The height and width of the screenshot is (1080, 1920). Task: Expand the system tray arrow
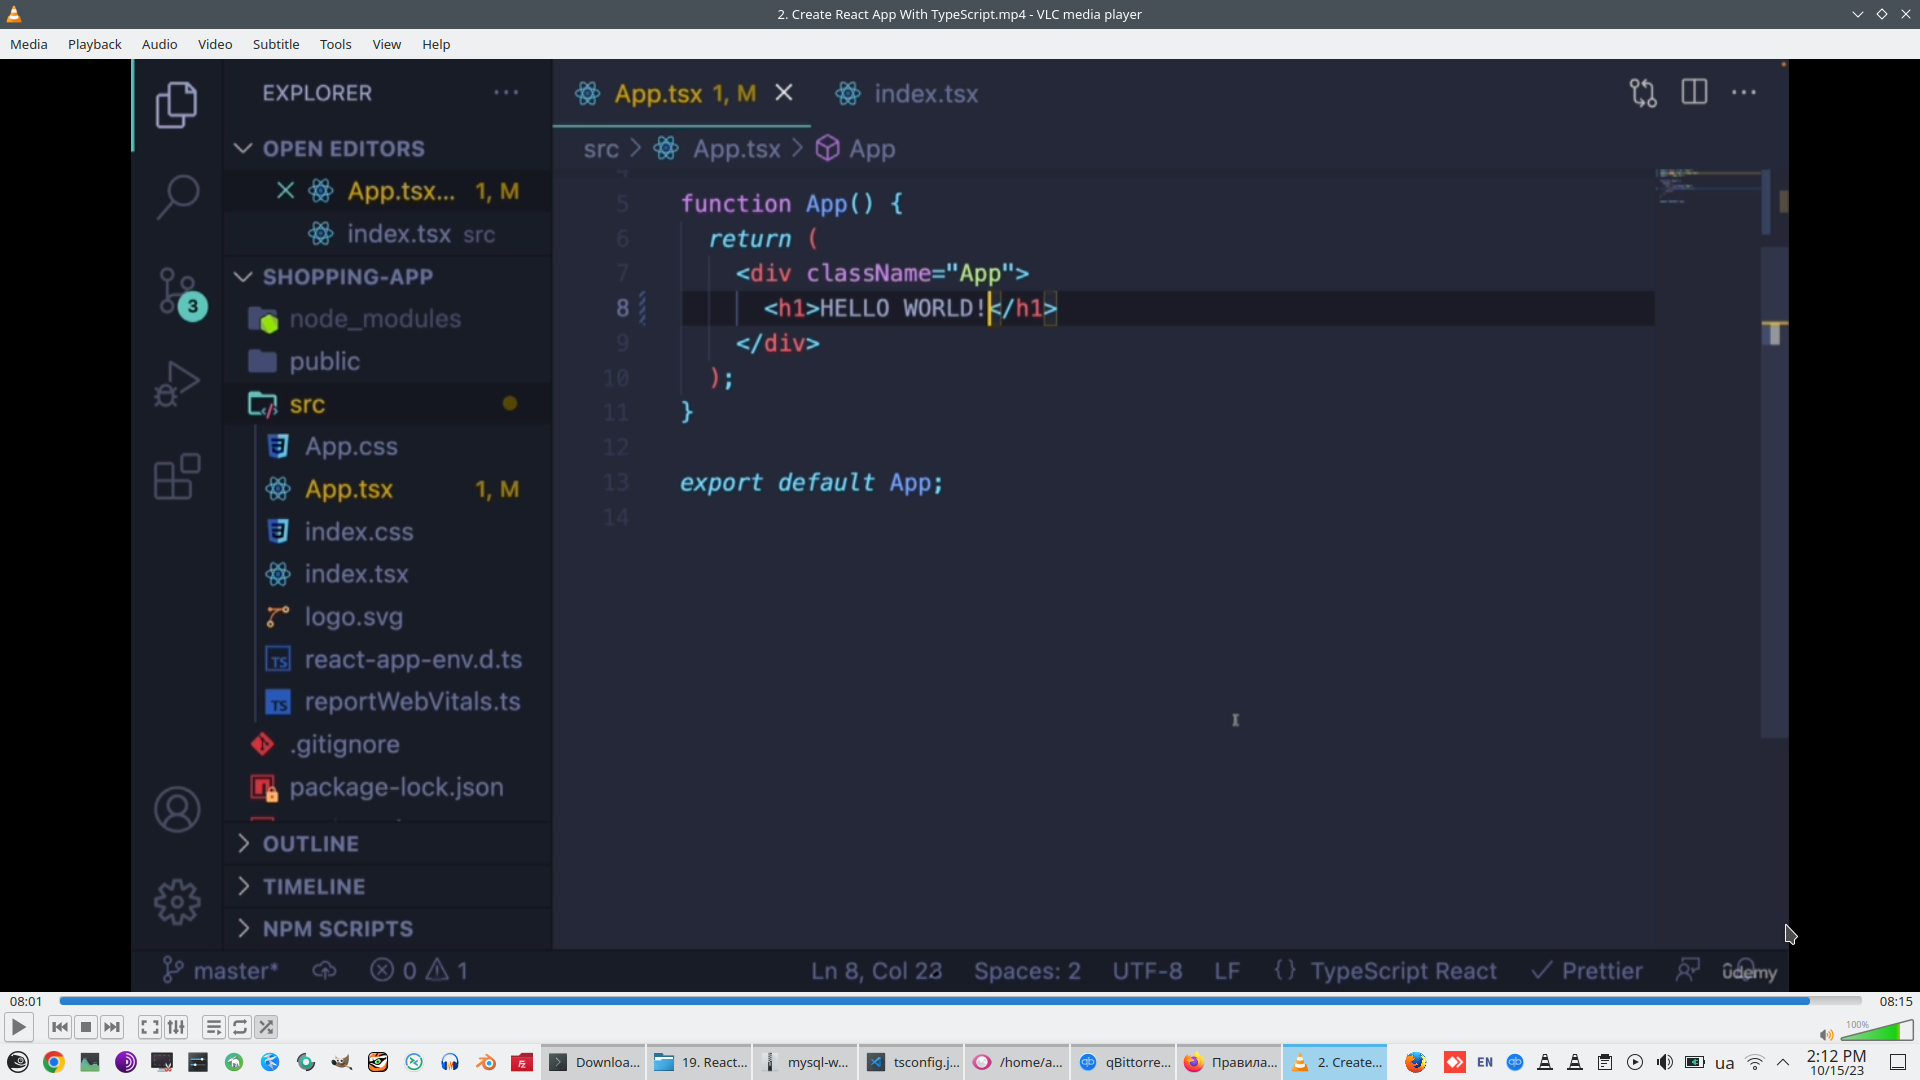[1783, 1062]
